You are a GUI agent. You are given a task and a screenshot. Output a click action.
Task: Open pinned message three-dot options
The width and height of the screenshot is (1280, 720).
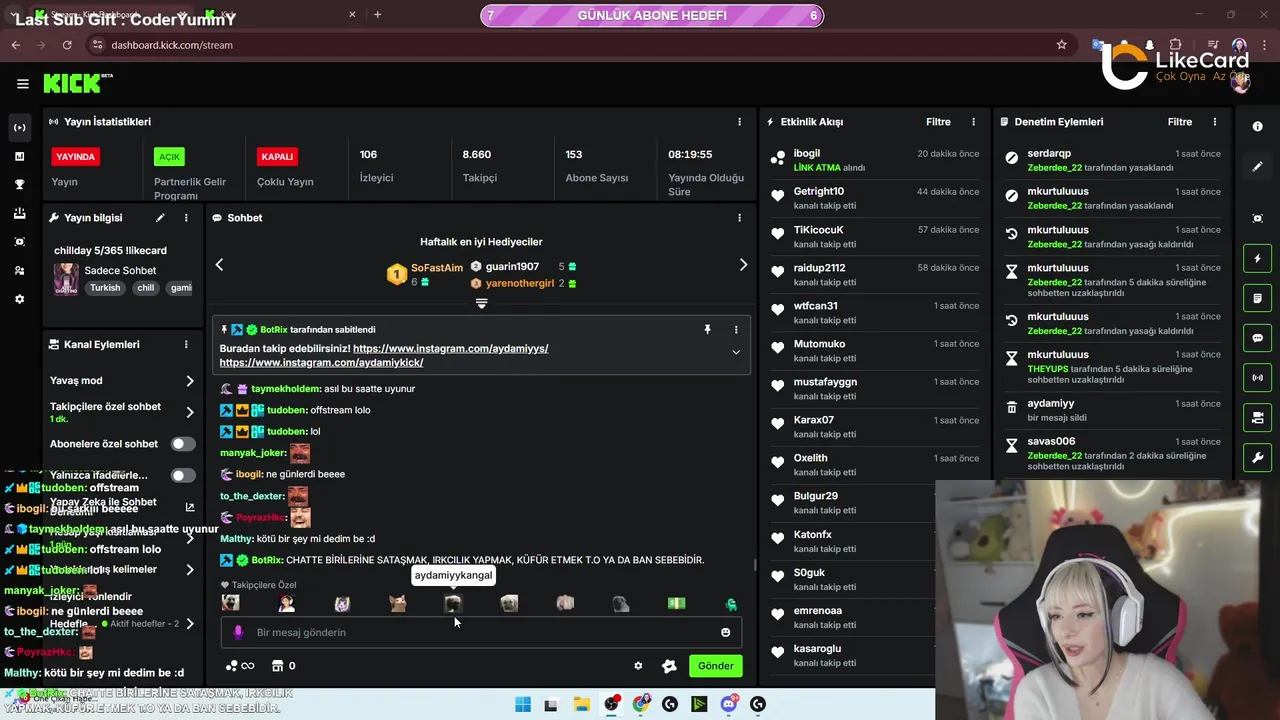point(736,329)
